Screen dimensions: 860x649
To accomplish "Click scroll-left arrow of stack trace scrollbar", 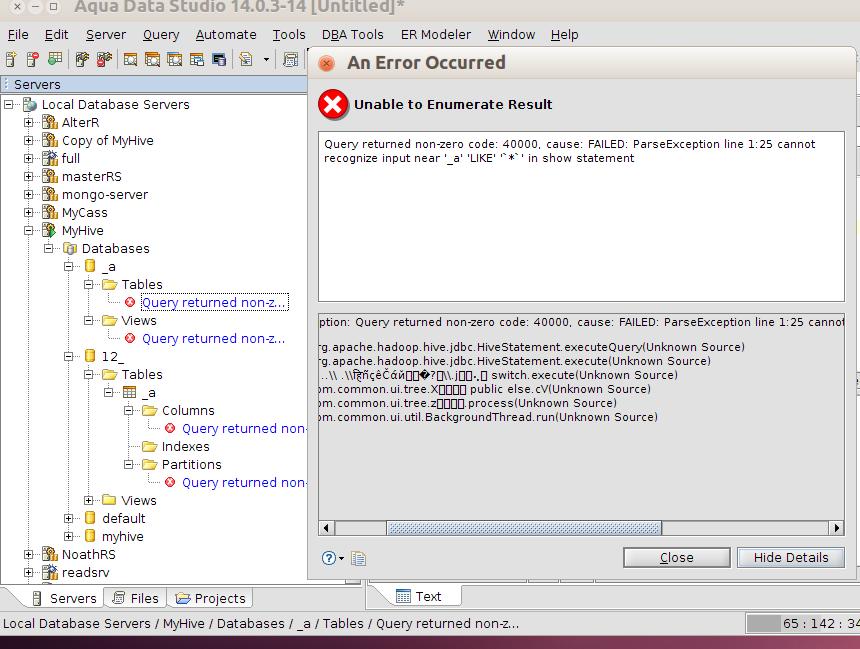I will 326,528.
